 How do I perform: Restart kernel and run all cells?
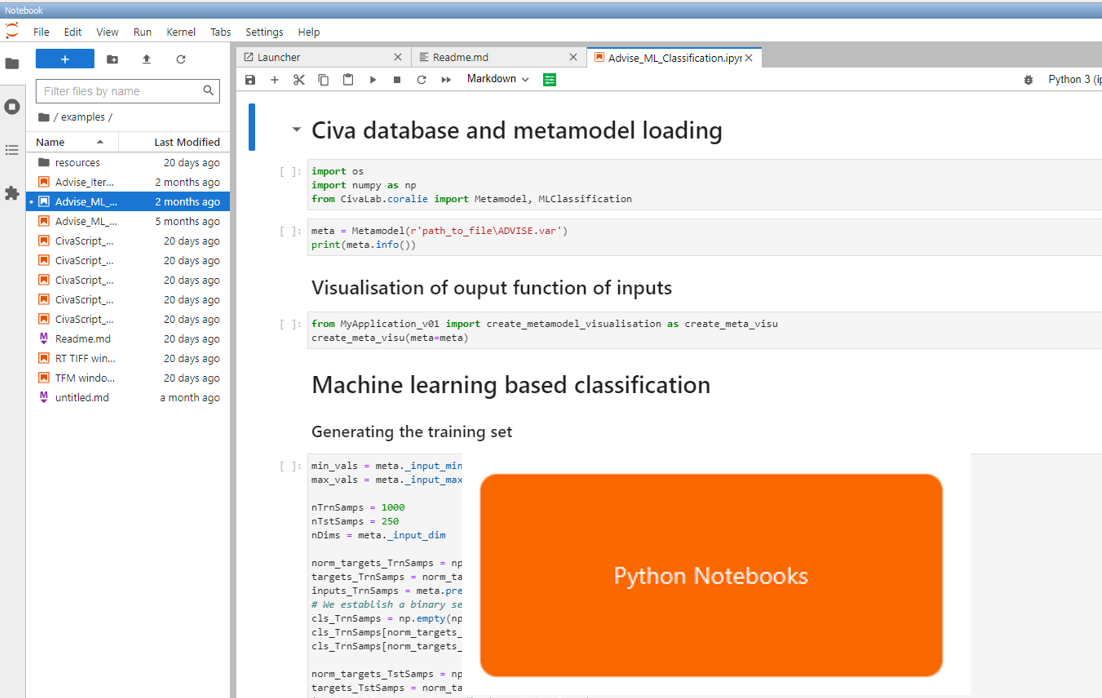pyautogui.click(x=446, y=79)
